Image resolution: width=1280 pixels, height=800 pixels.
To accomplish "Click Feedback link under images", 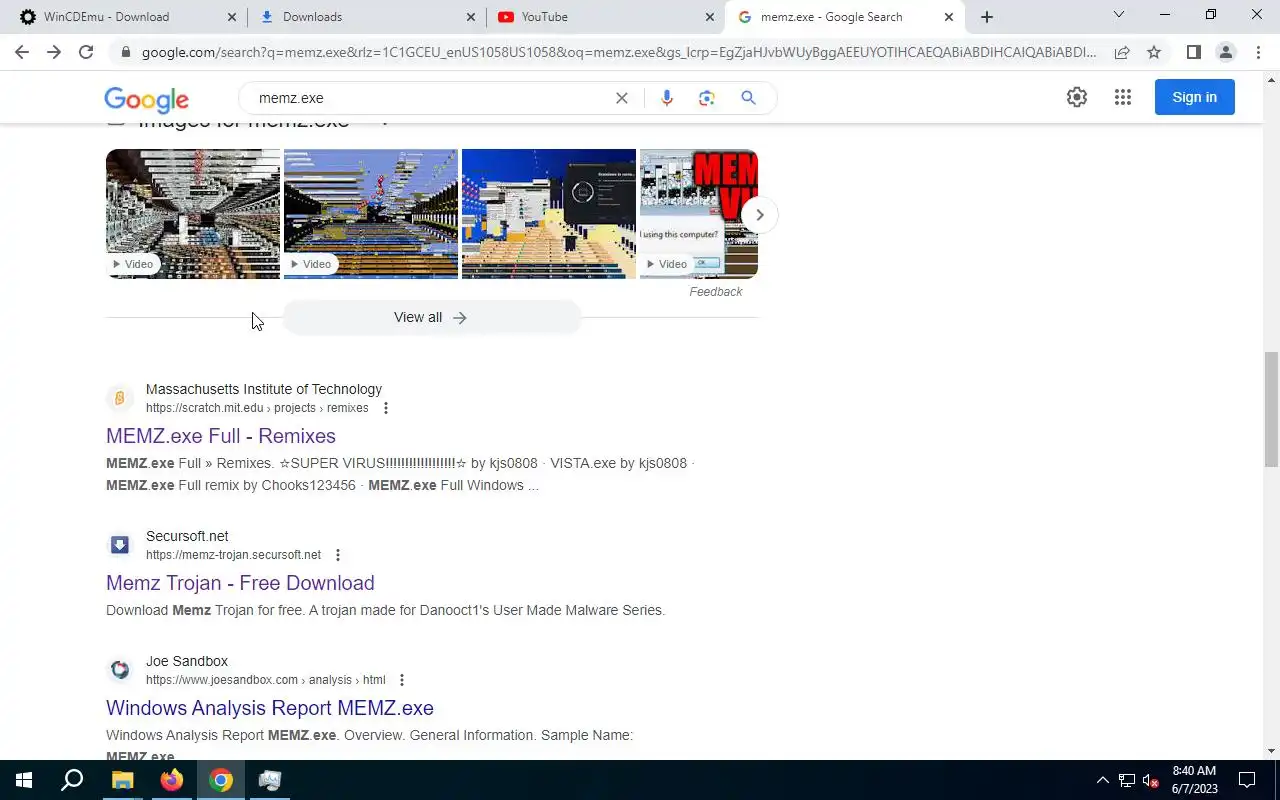I will (x=716, y=292).
